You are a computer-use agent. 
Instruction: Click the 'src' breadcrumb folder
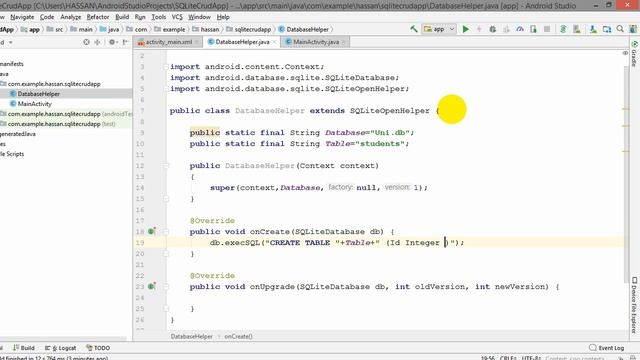(55, 29)
